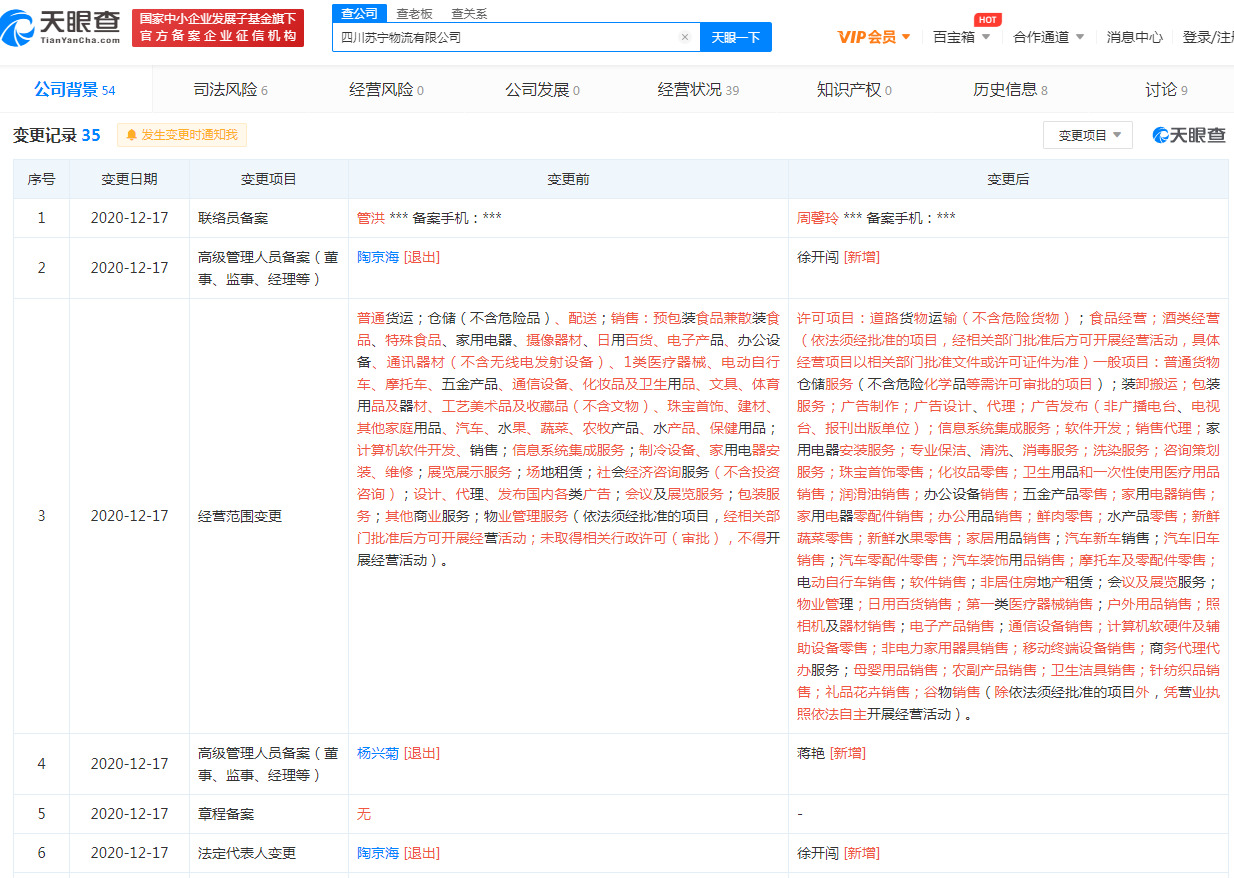
Task: Switch to the 查关系 search tab
Action: click(469, 14)
